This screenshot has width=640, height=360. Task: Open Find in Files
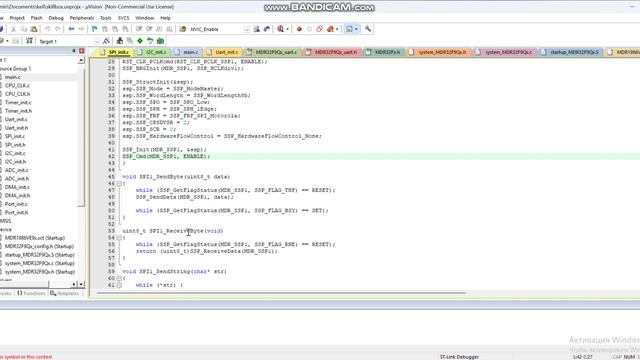(183, 29)
